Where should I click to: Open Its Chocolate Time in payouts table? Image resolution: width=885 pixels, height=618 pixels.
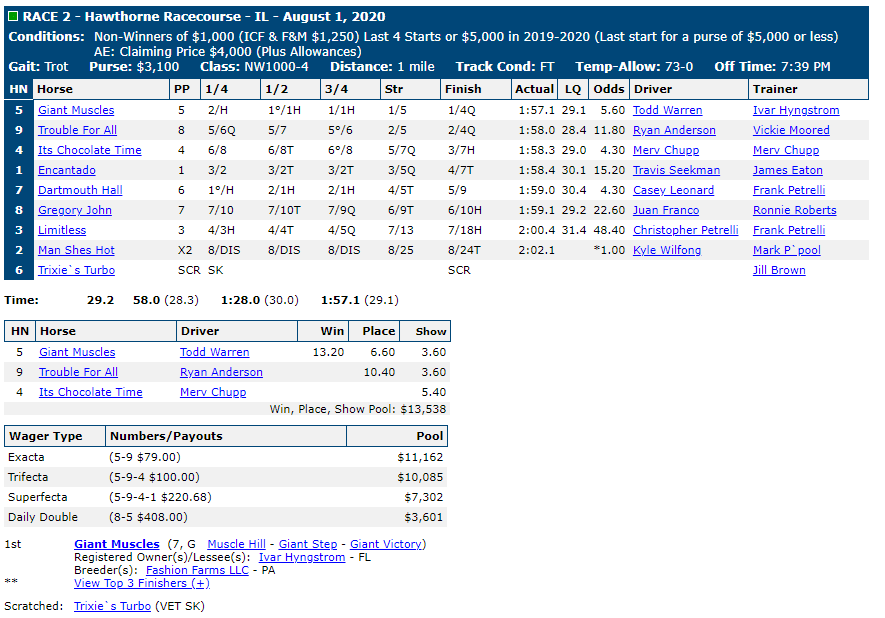(90, 392)
